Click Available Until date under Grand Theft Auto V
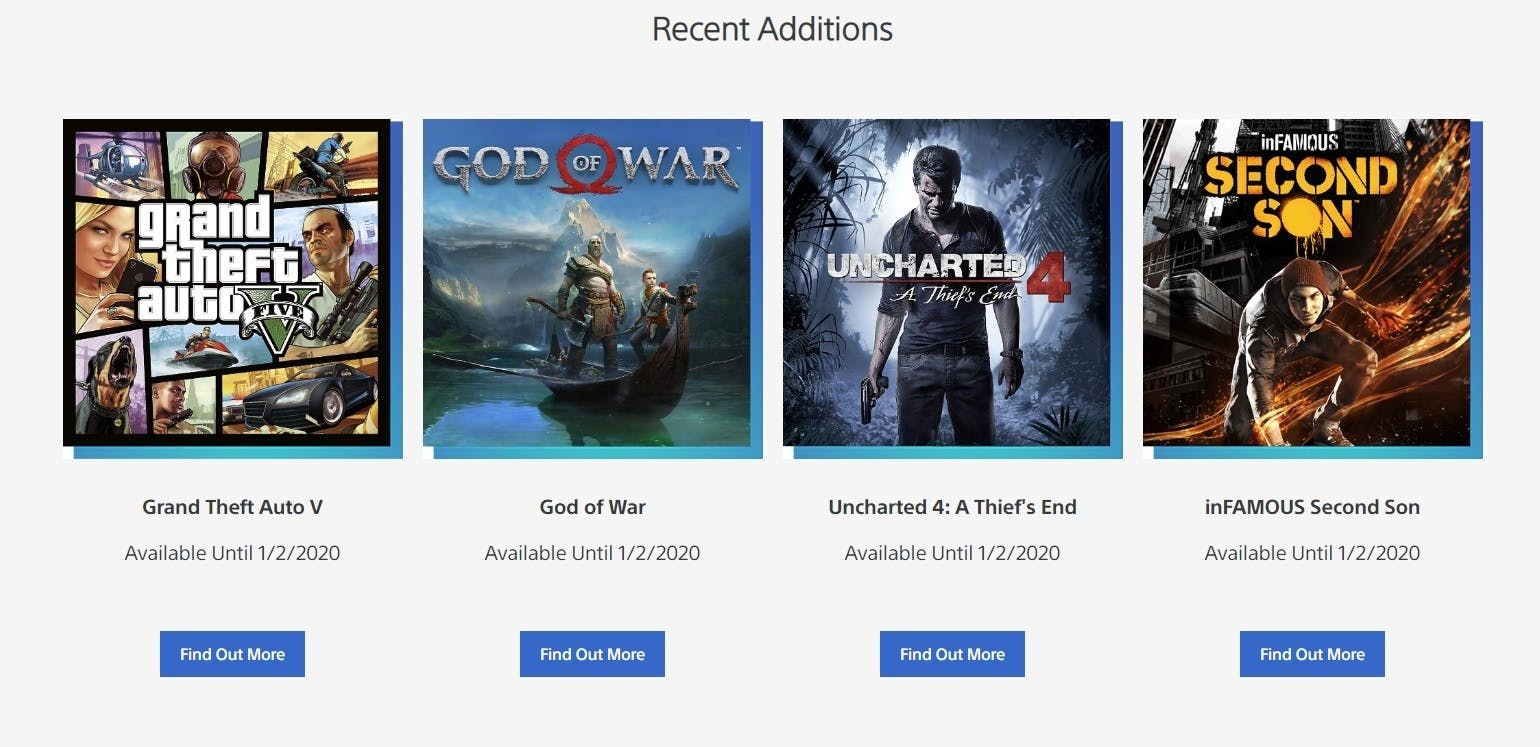The width and height of the screenshot is (1540, 747). pyautogui.click(x=232, y=553)
